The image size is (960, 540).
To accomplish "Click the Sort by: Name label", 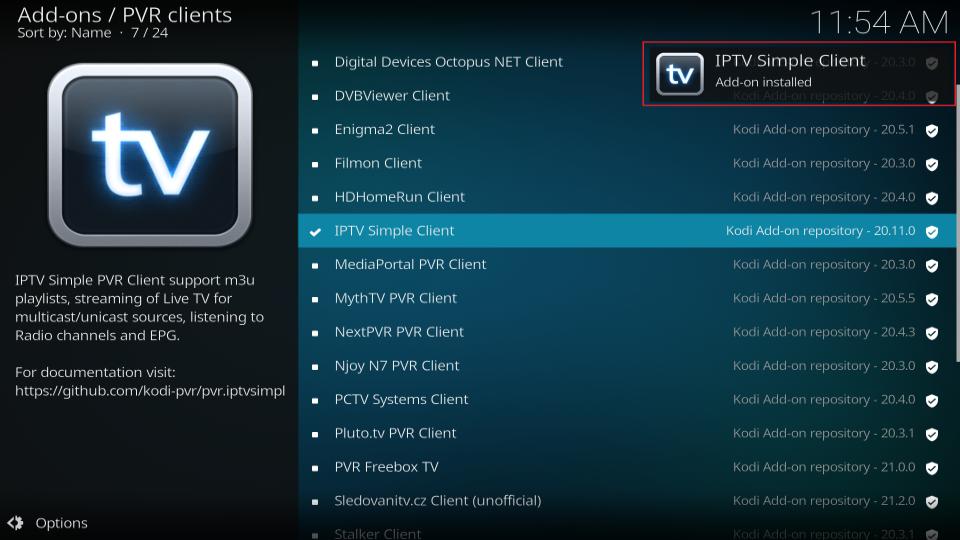I will coord(64,33).
